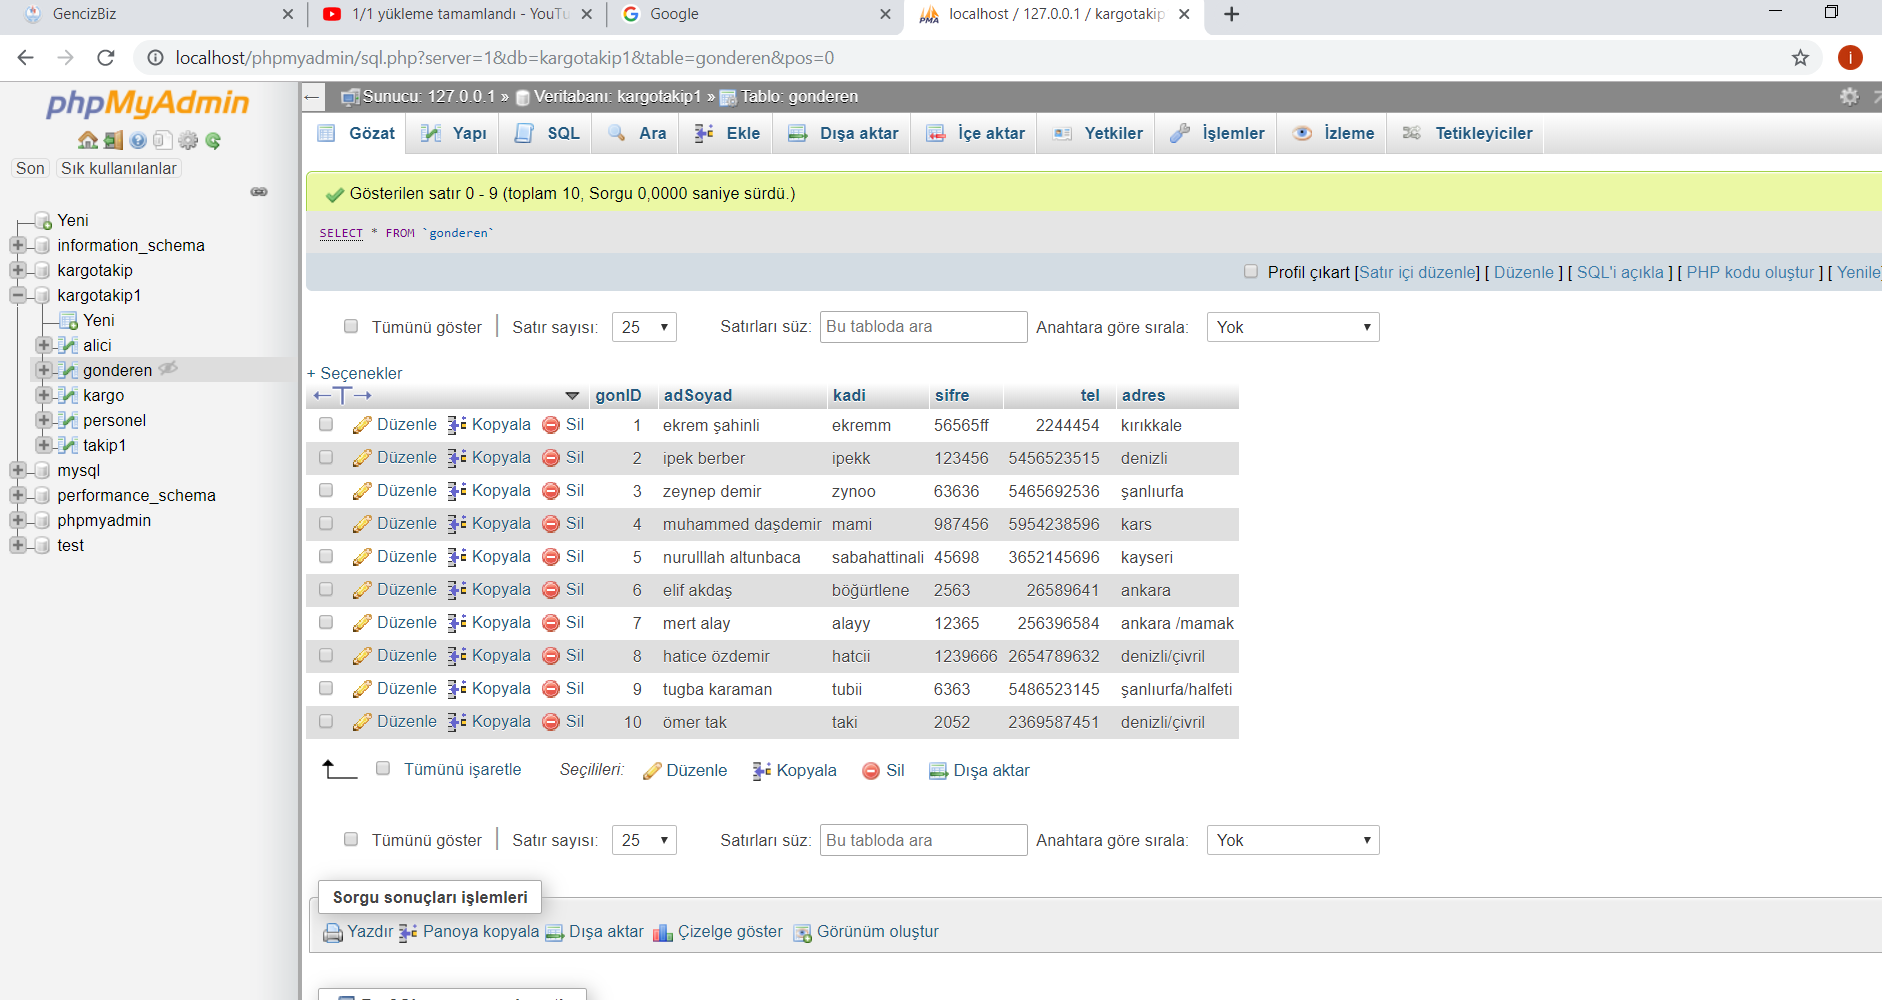
Task: Click the Yazdır printer icon
Action: point(333,932)
